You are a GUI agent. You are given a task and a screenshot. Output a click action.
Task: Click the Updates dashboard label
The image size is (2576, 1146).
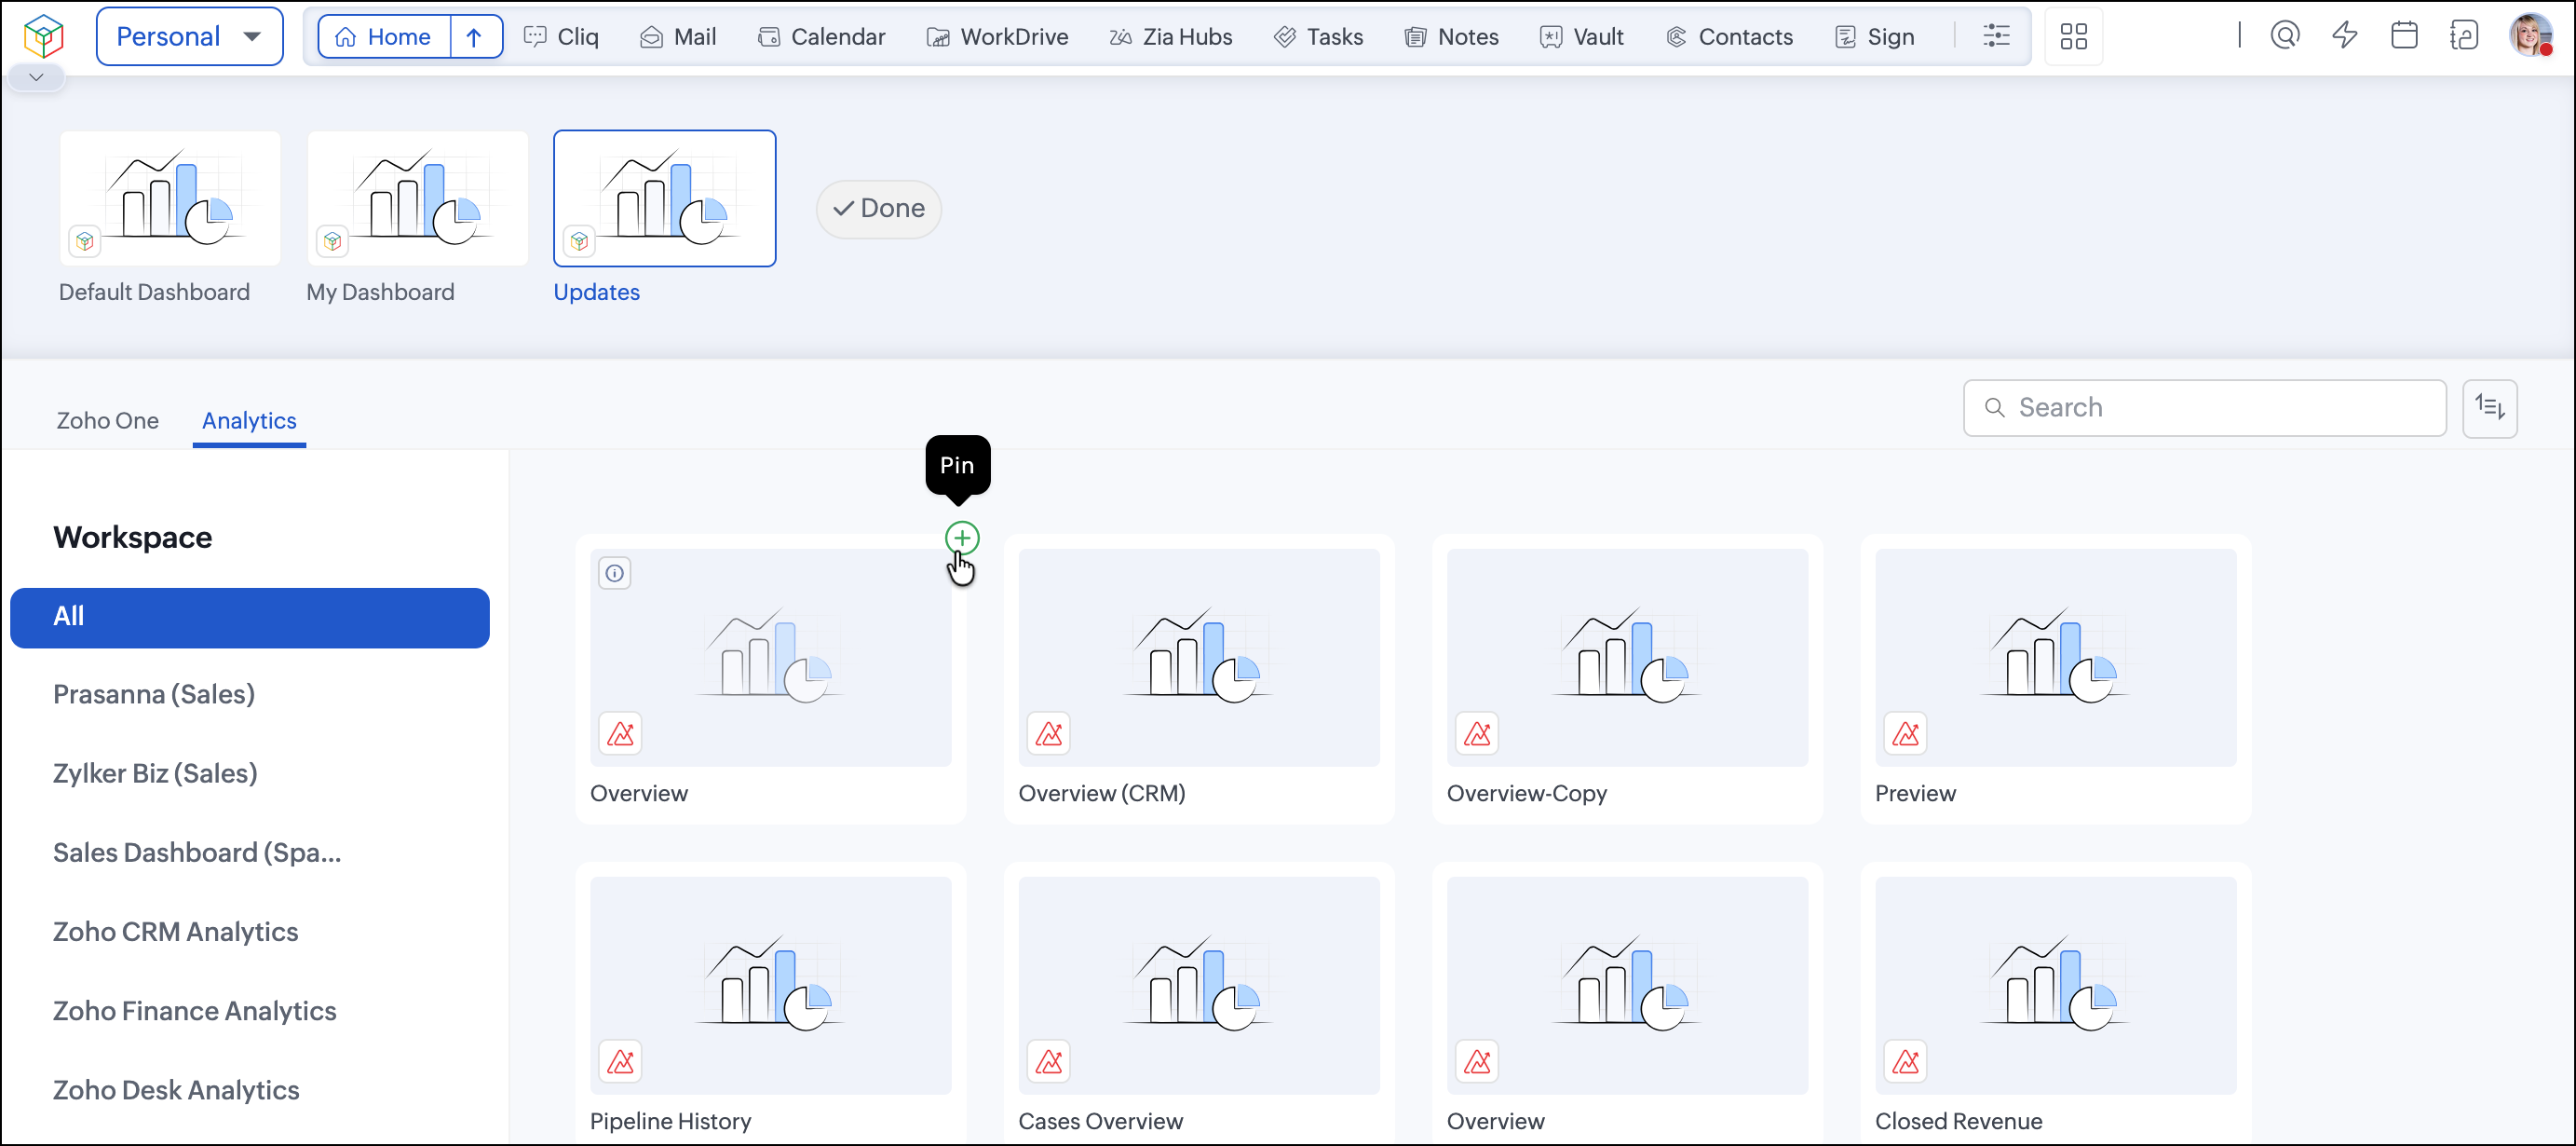tap(597, 292)
